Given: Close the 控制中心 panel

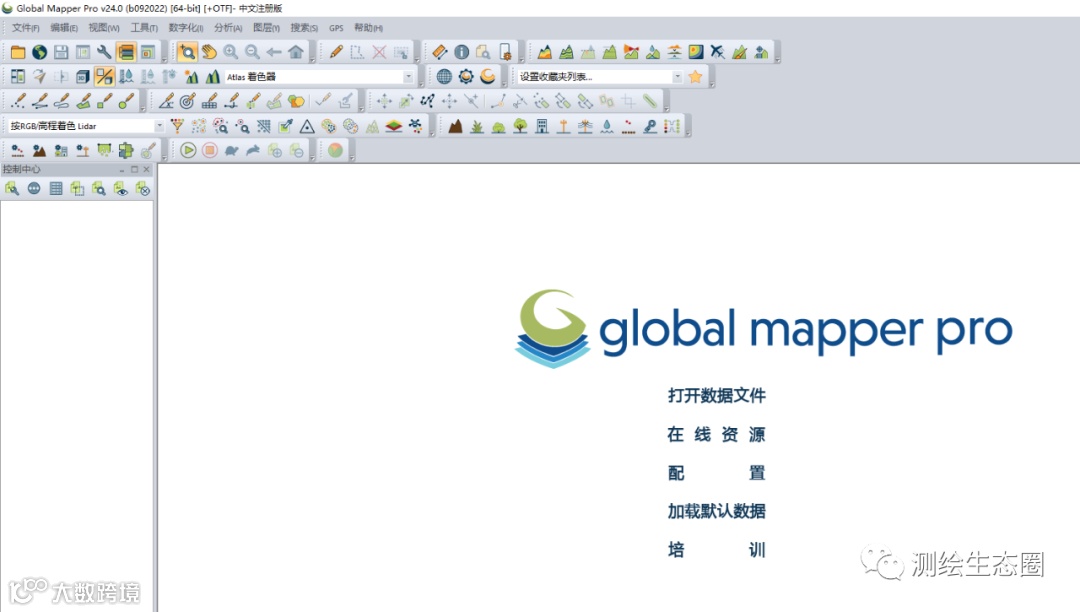Looking at the screenshot, I should 147,169.
